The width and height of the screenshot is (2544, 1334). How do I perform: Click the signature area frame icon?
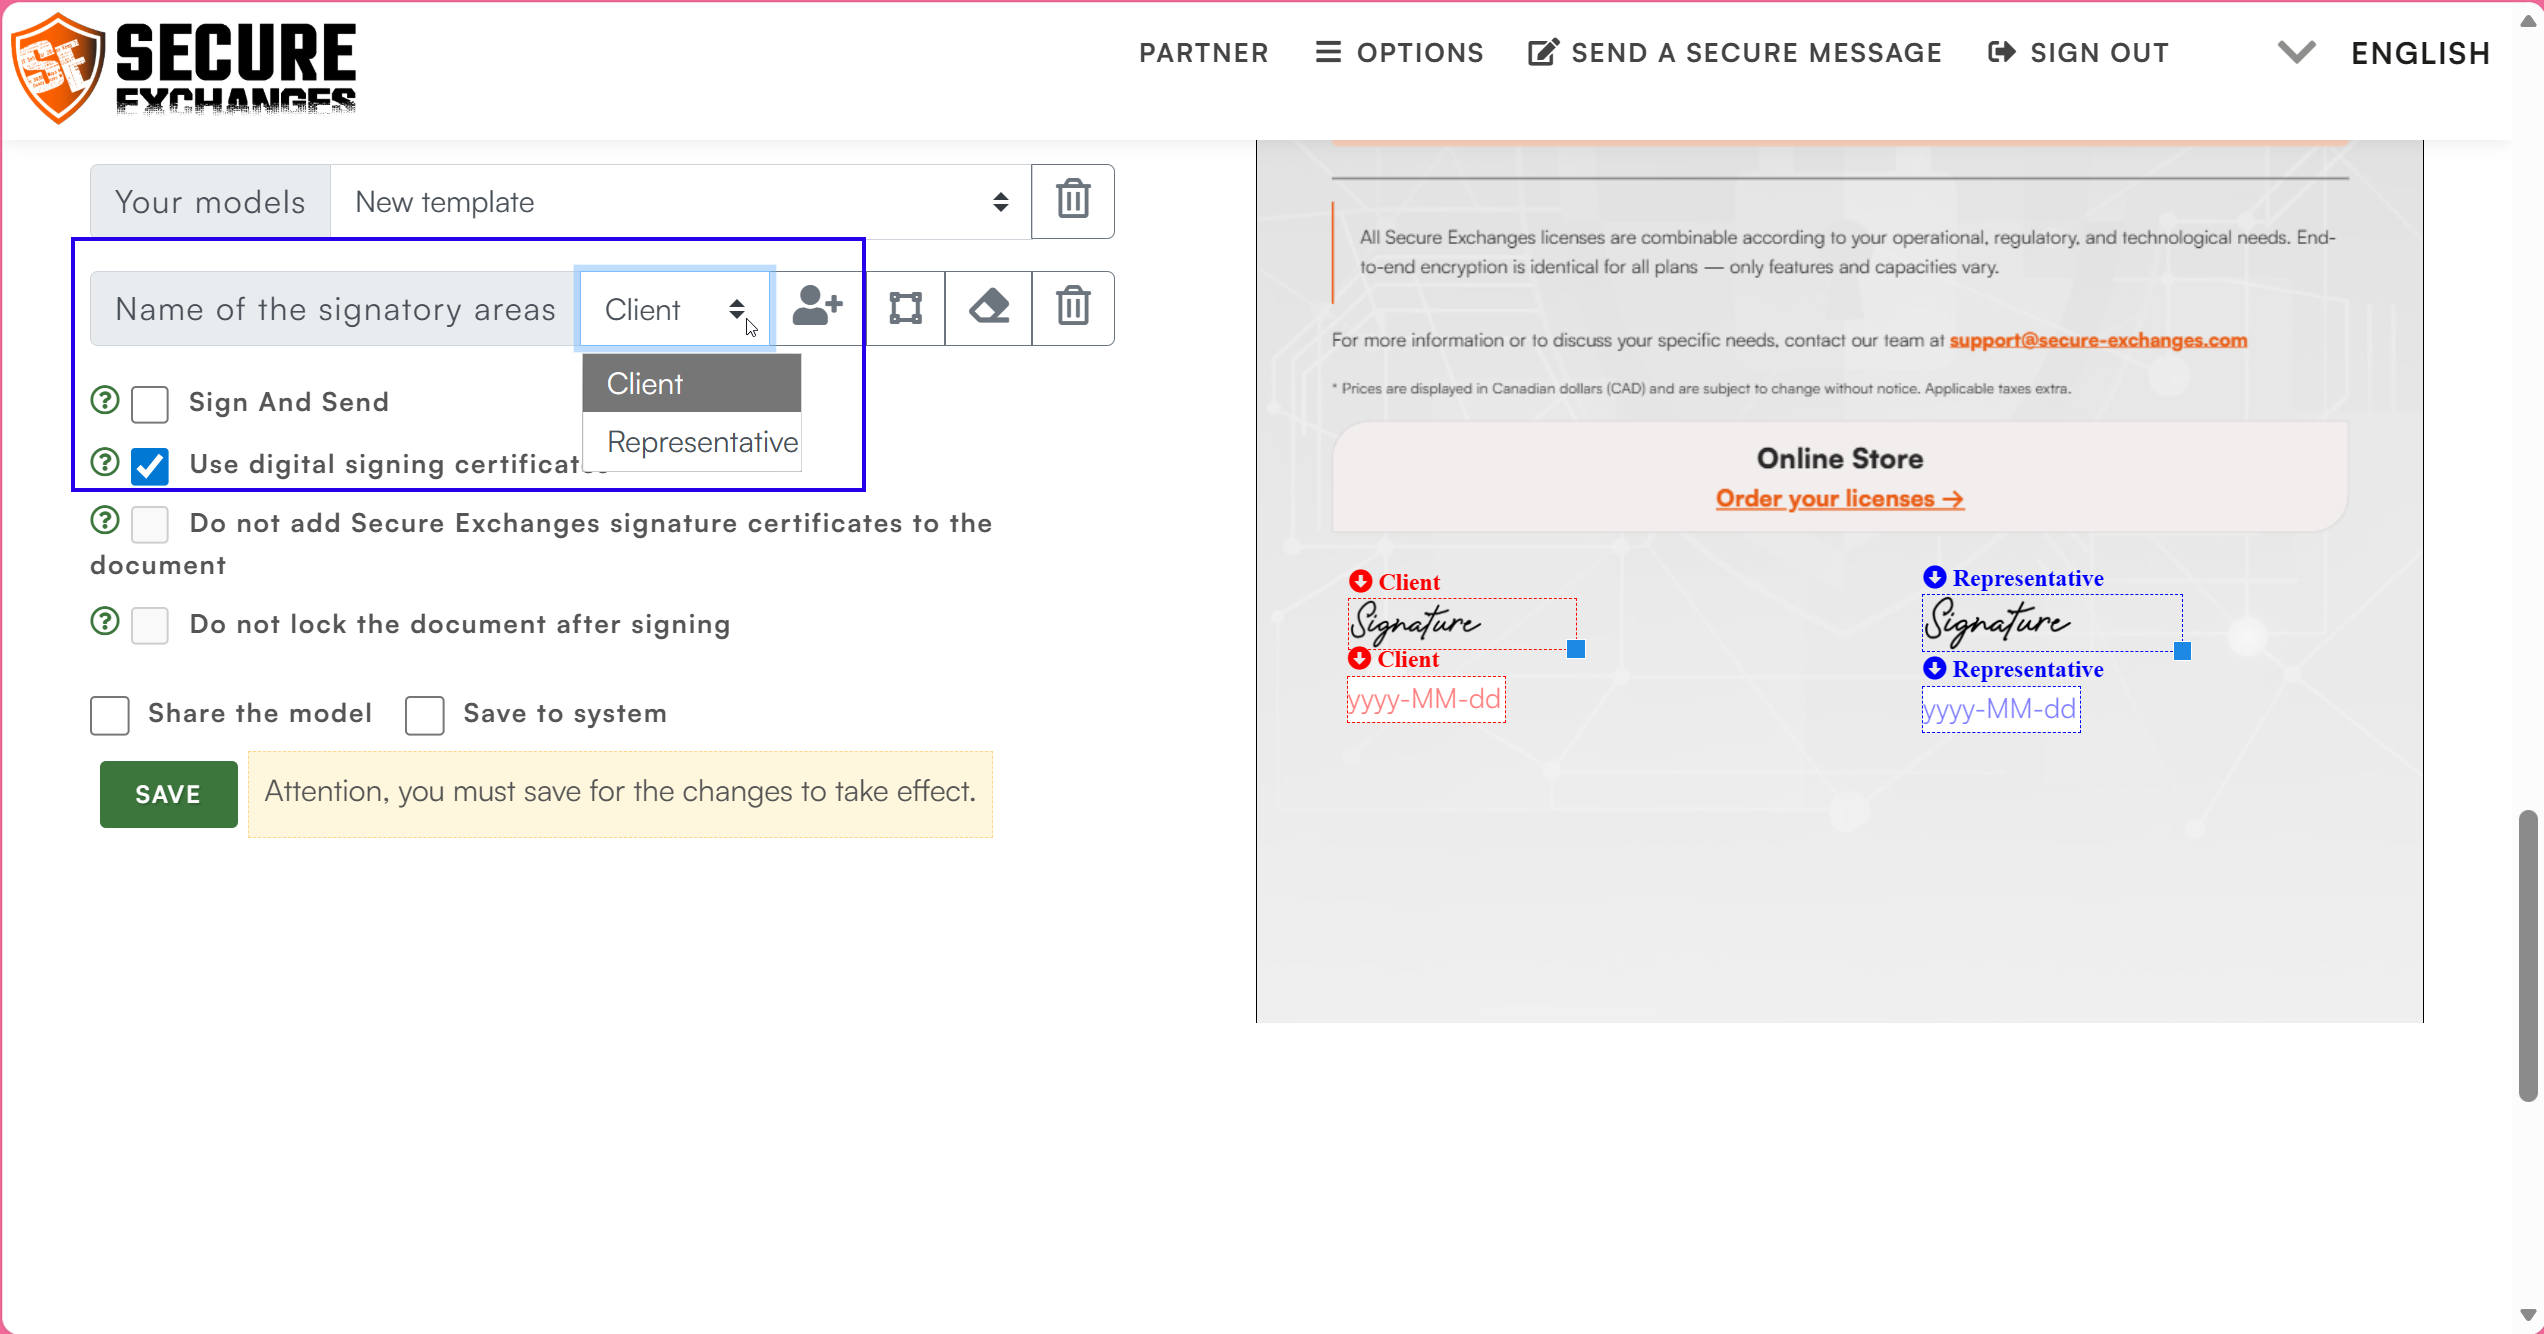(905, 307)
